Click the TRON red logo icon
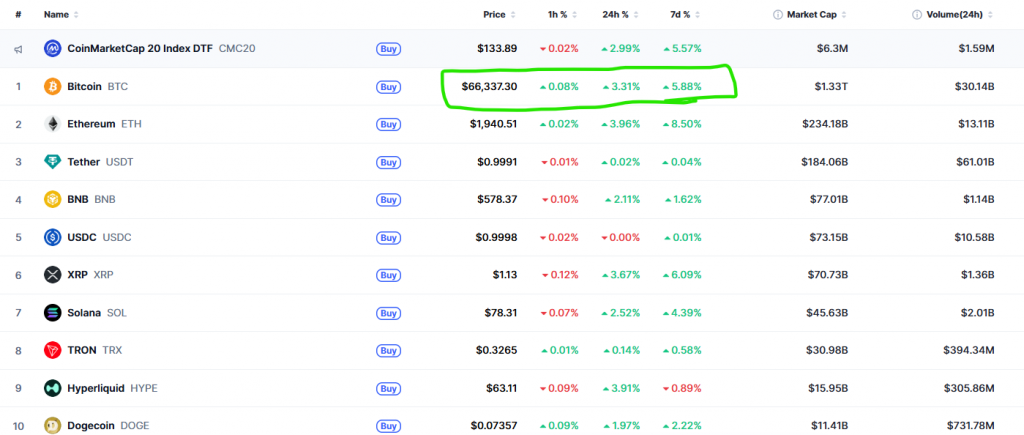This screenshot has height=435, width=1024. pyautogui.click(x=52, y=351)
